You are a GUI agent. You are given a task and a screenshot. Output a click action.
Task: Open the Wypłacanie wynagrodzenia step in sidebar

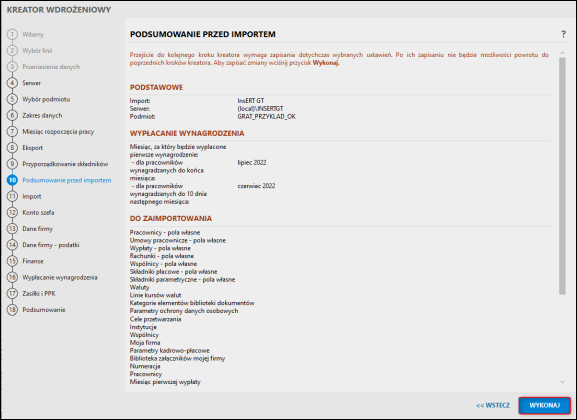click(60, 277)
